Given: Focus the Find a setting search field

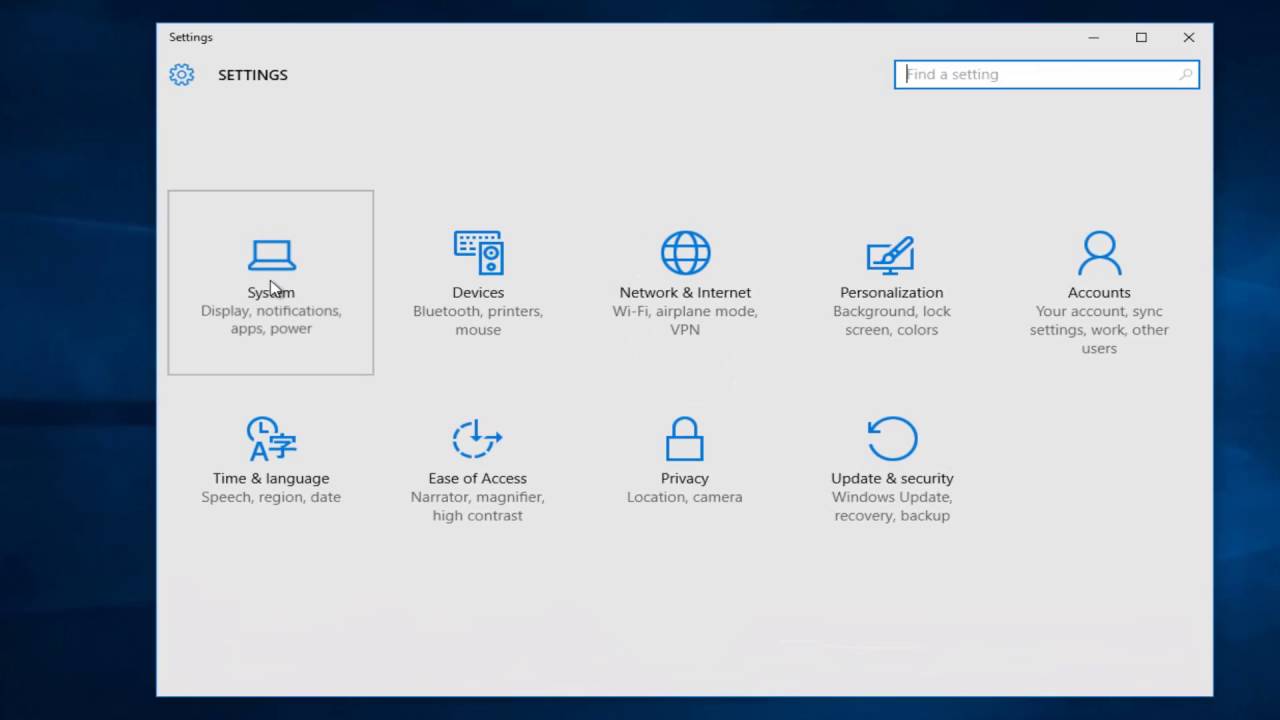Looking at the screenshot, I should click(1047, 74).
